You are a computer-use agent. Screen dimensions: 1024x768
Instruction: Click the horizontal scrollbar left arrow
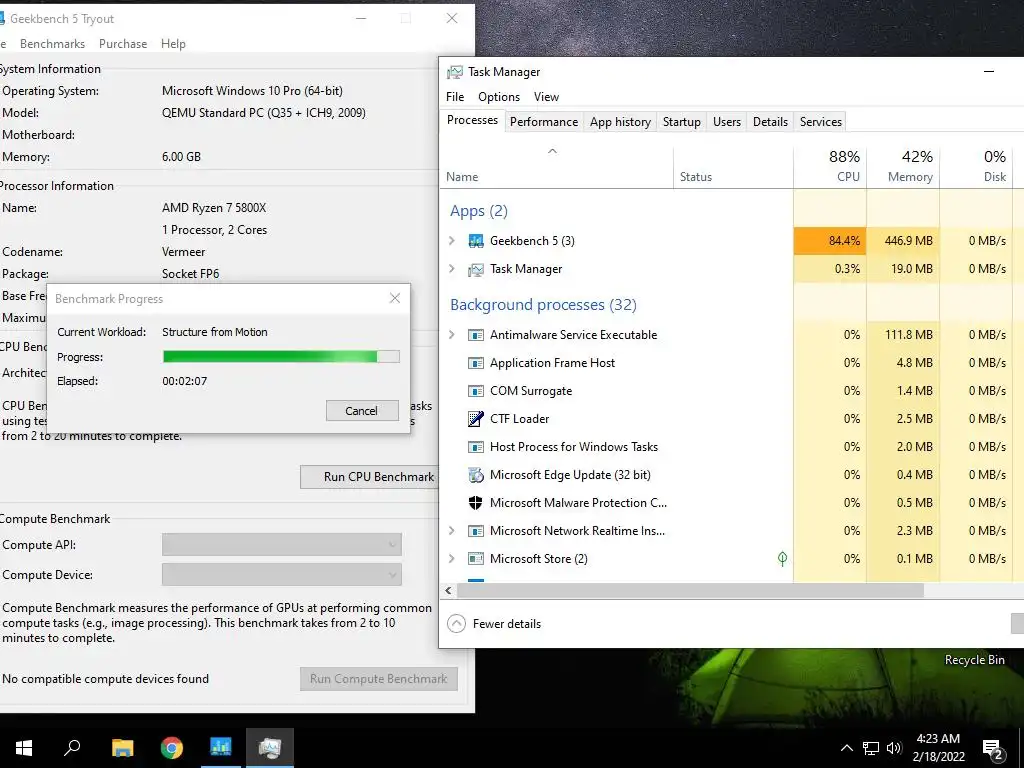coord(449,590)
